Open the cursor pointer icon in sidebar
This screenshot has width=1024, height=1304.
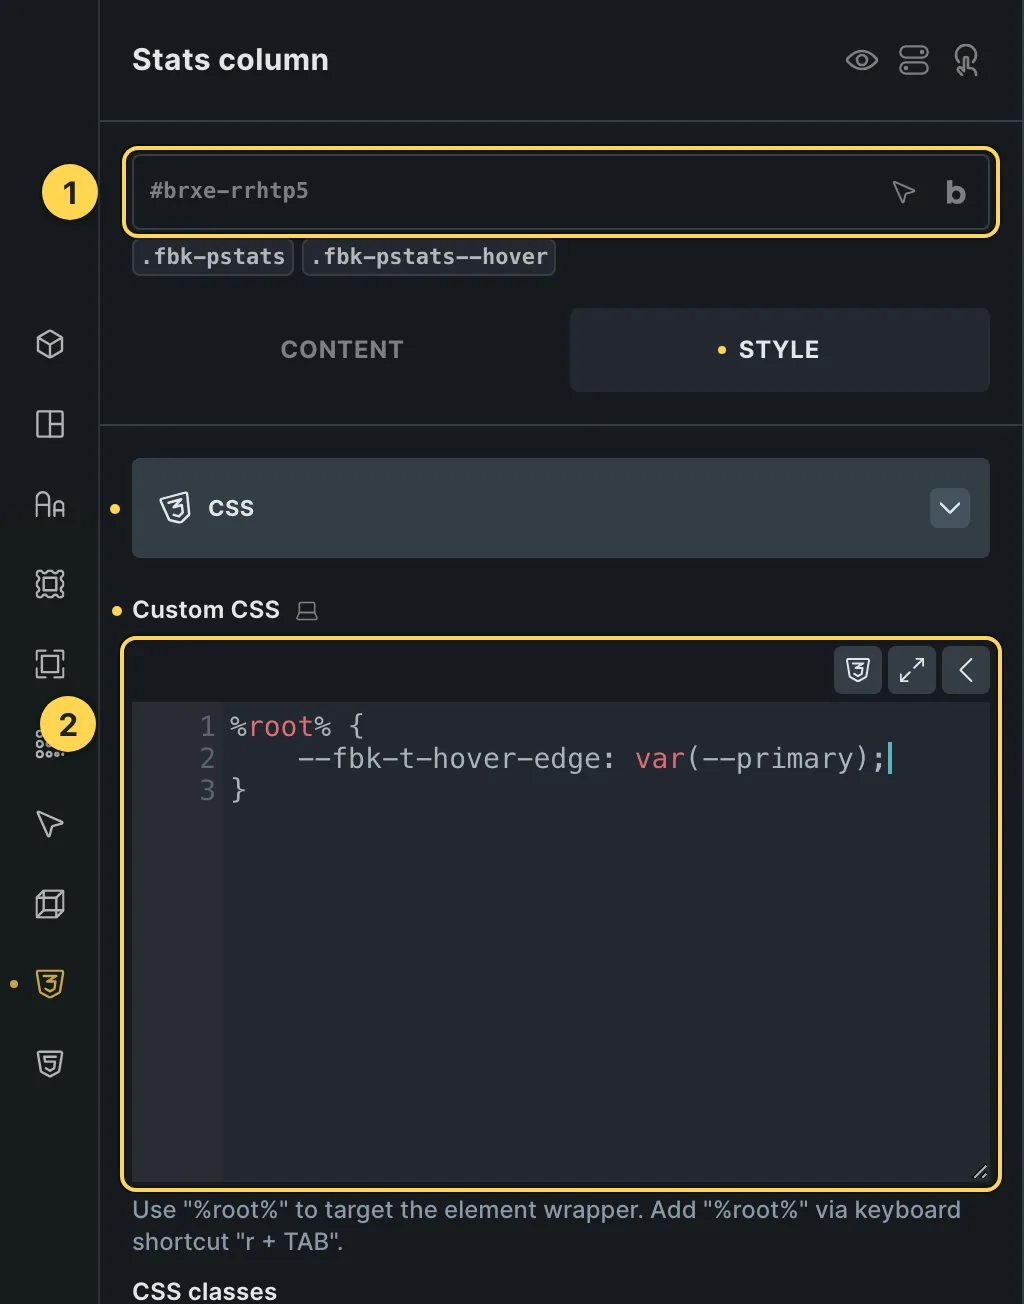click(x=50, y=824)
